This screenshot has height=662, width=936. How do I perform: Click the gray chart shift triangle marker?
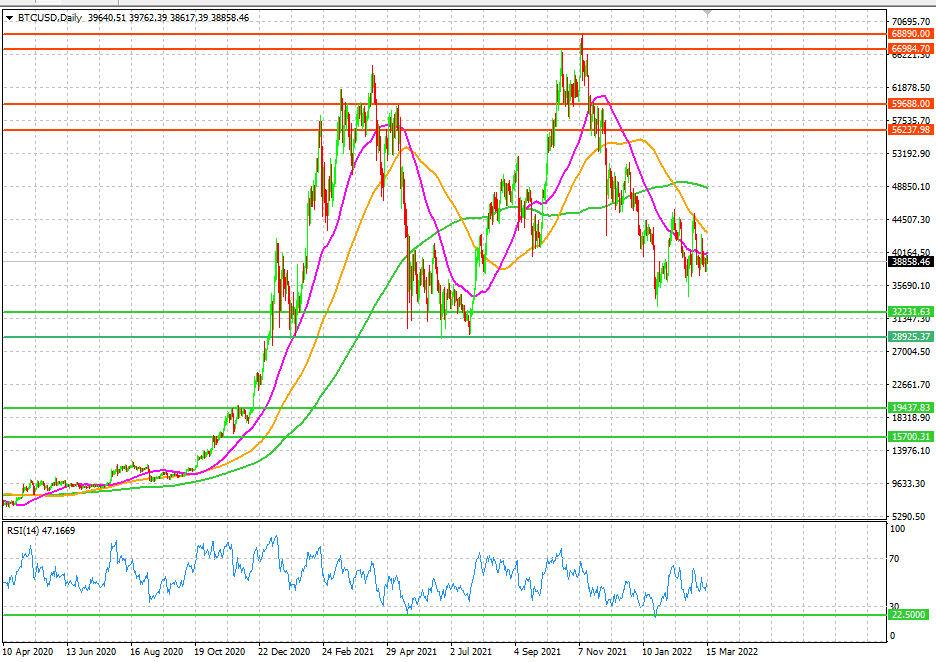[707, 12]
